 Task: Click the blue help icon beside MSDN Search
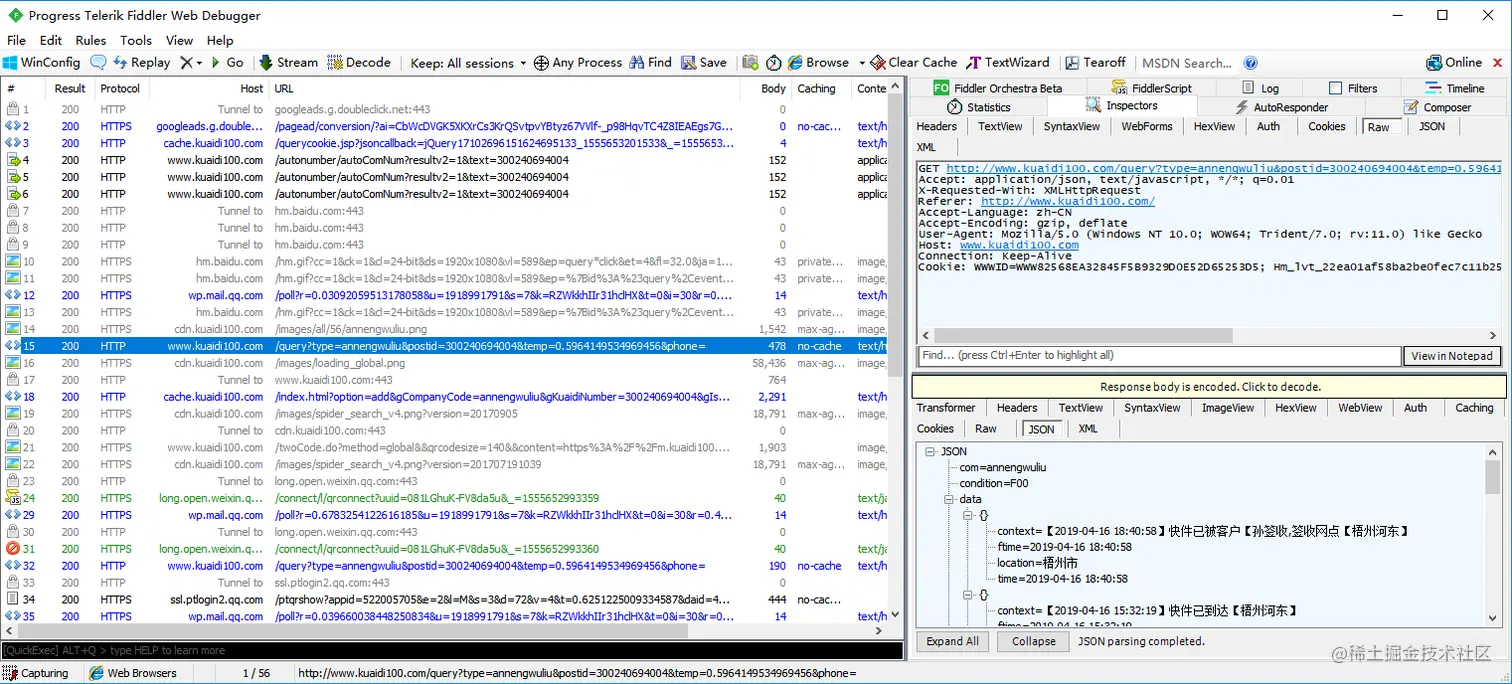point(1250,63)
